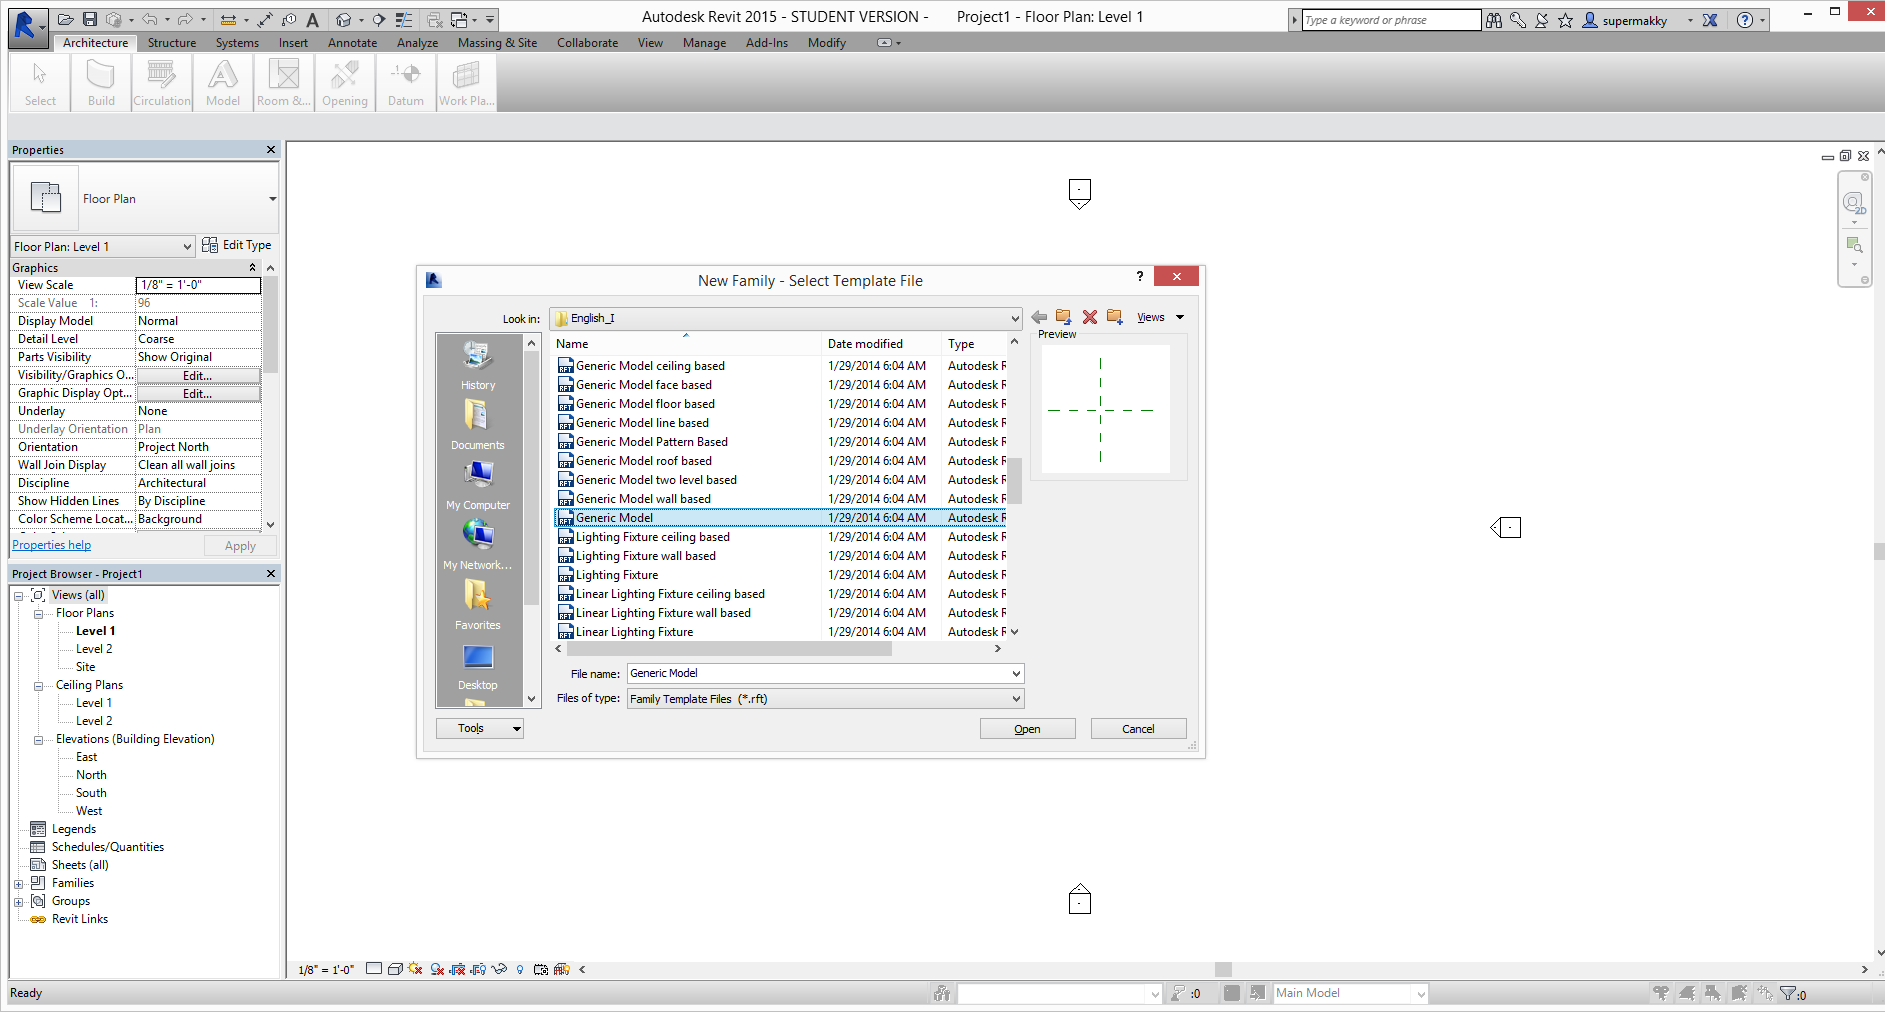Click the red Delete icon in dialog

click(x=1090, y=317)
